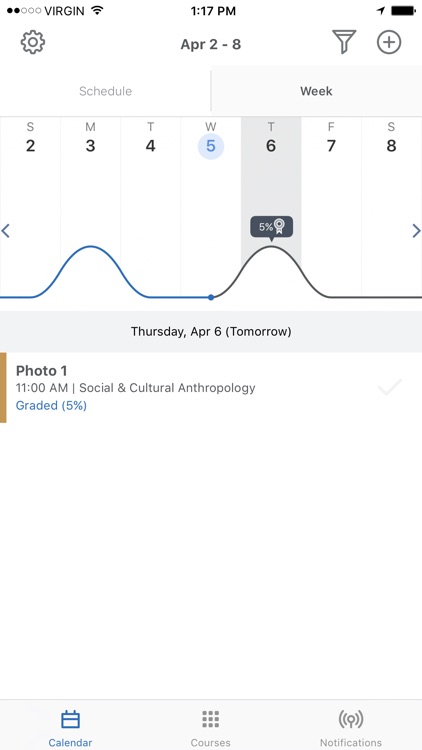Tap the Apr 2 - 8 date range title

[x=211, y=44]
